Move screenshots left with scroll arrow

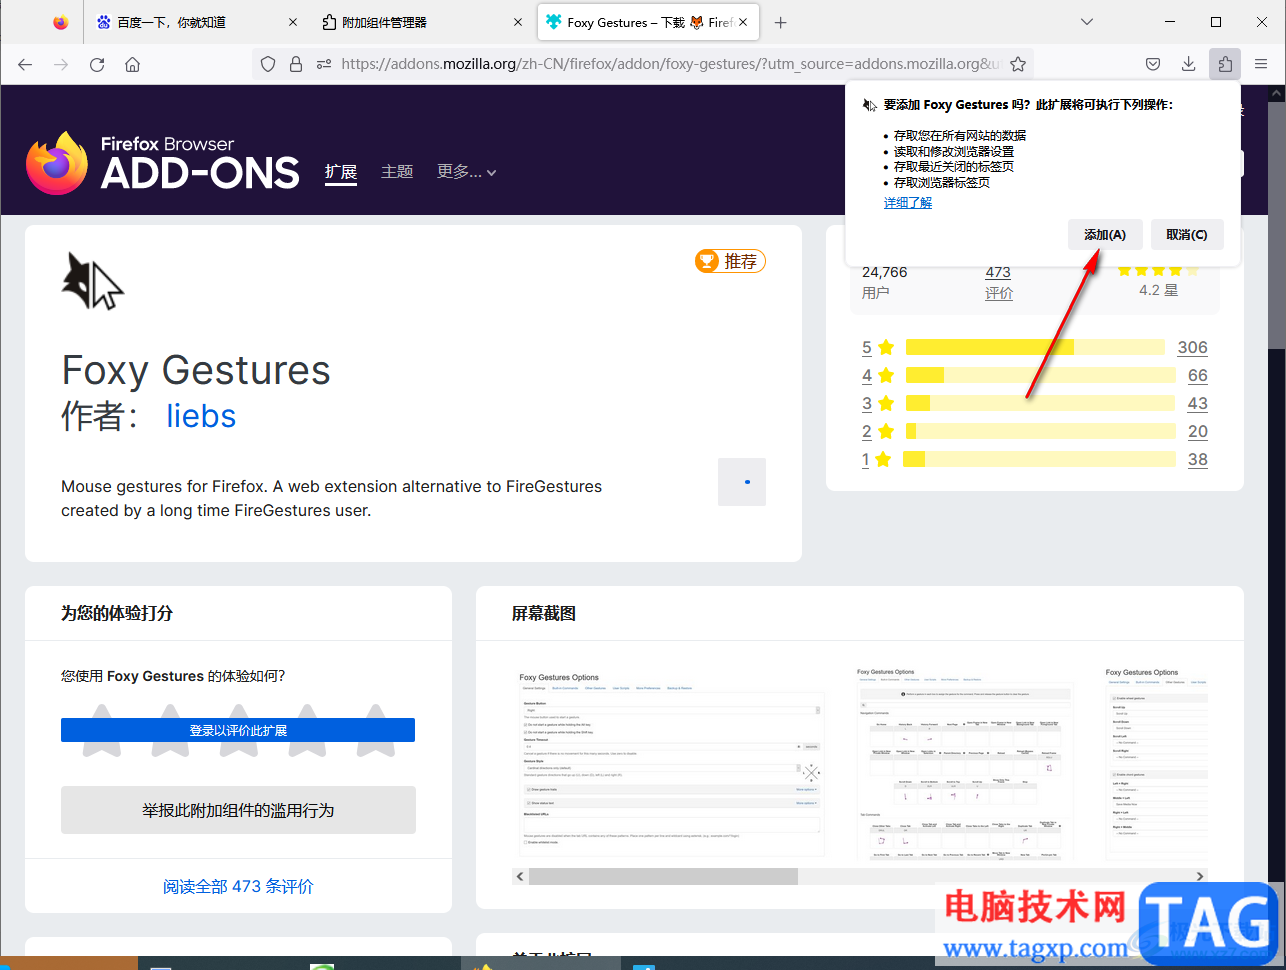coord(520,876)
